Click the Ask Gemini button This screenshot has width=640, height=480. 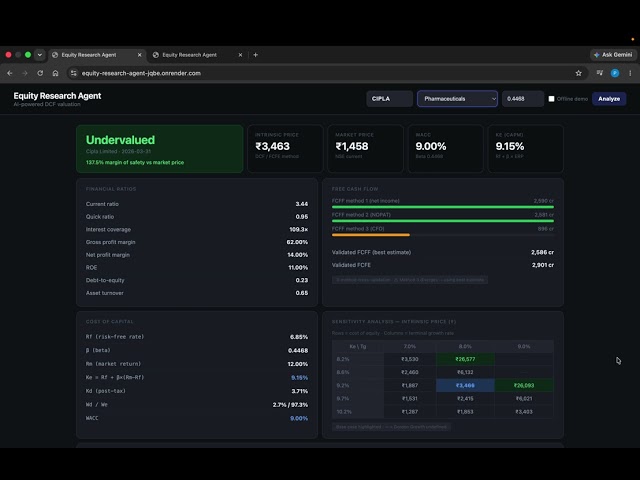613,55
